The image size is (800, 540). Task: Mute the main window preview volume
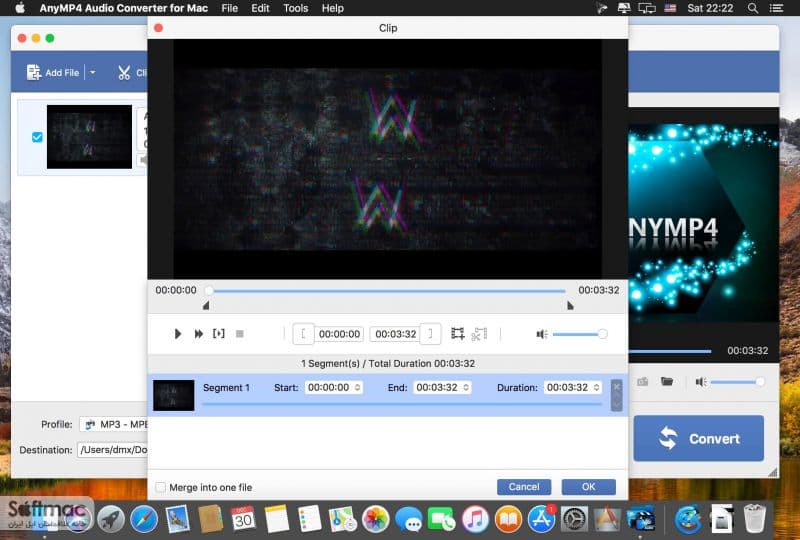click(701, 382)
